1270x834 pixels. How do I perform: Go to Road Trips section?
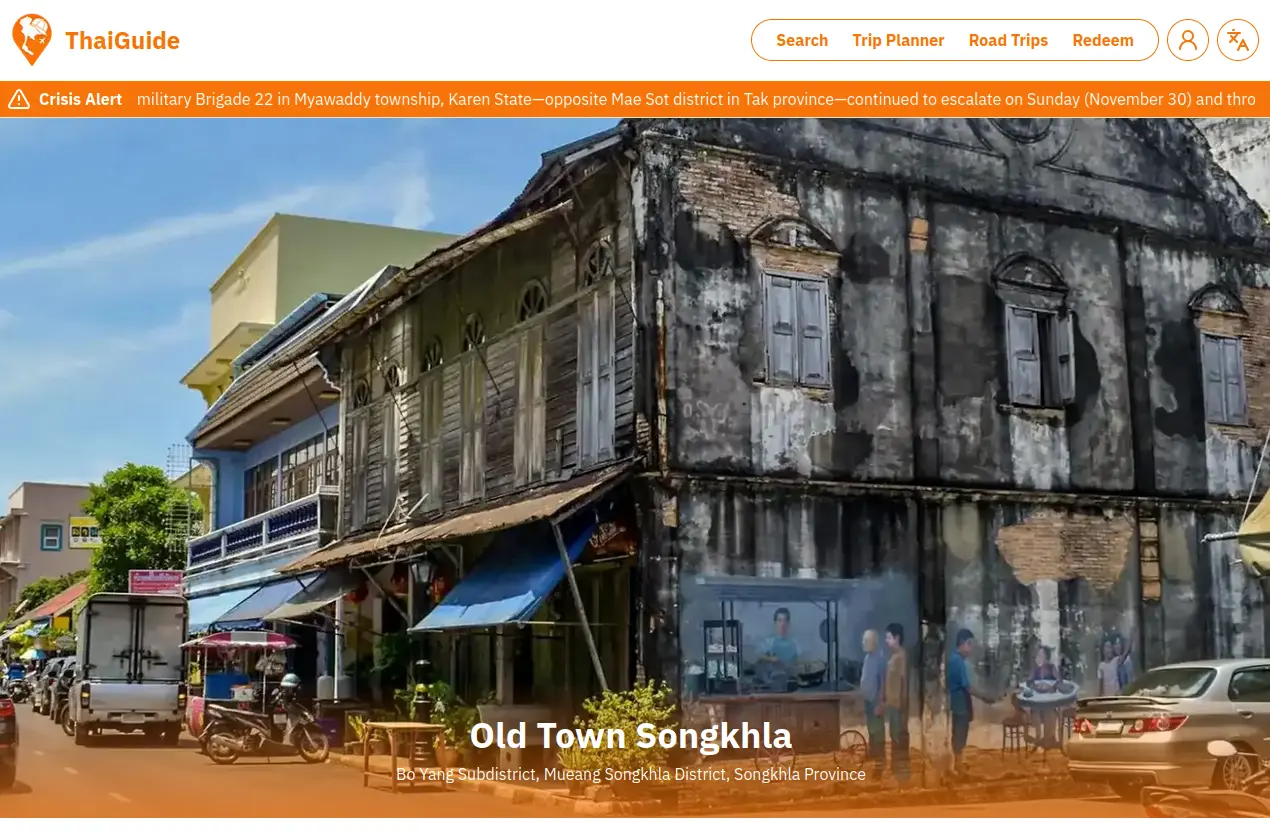(x=1007, y=40)
